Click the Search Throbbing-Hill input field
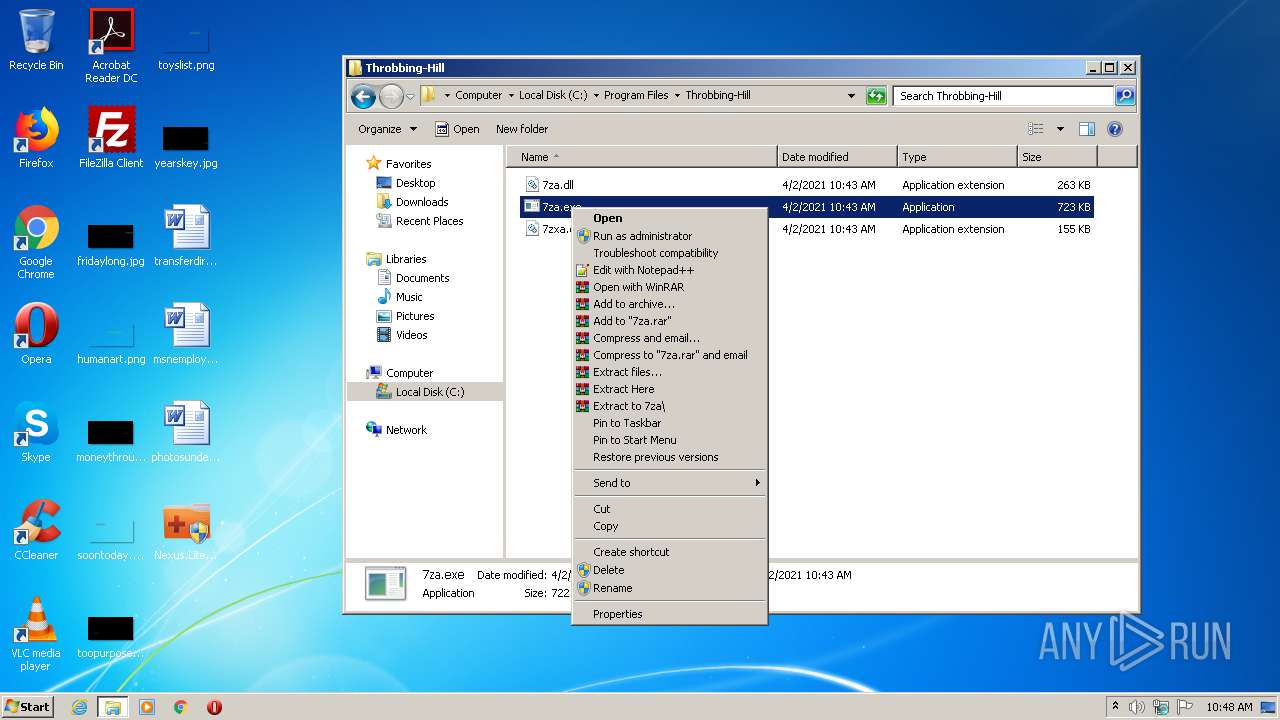This screenshot has height=720, width=1280. [x=1003, y=96]
